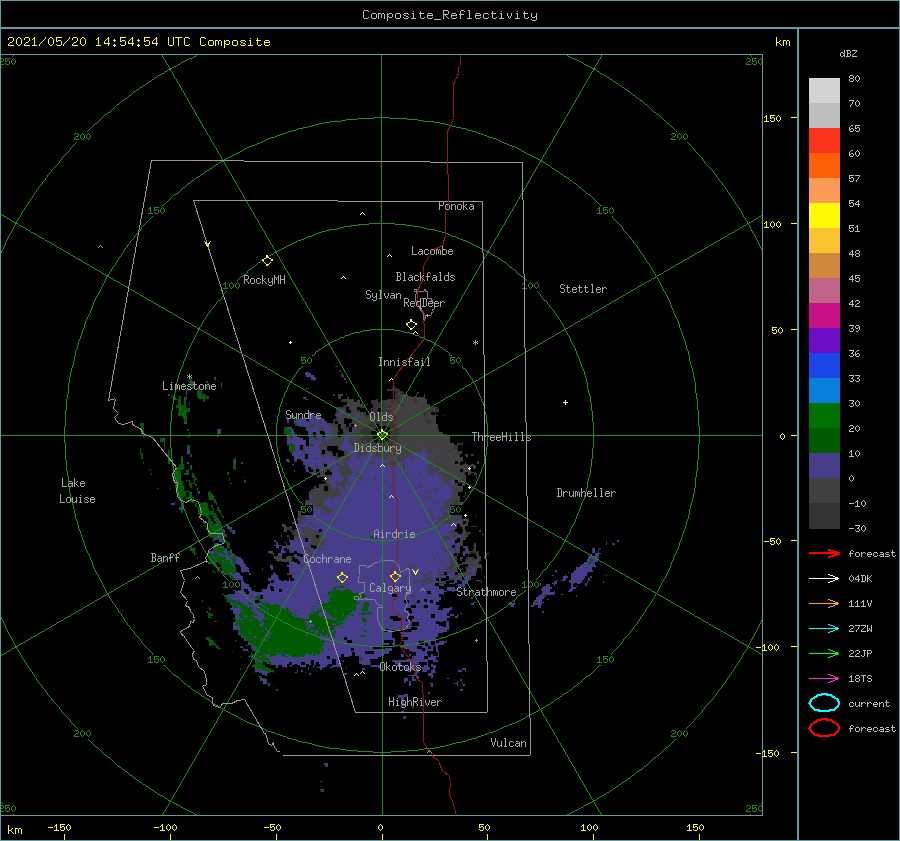This screenshot has height=841, width=900.
Task: Click the ThreeHills label on map
Action: point(501,437)
